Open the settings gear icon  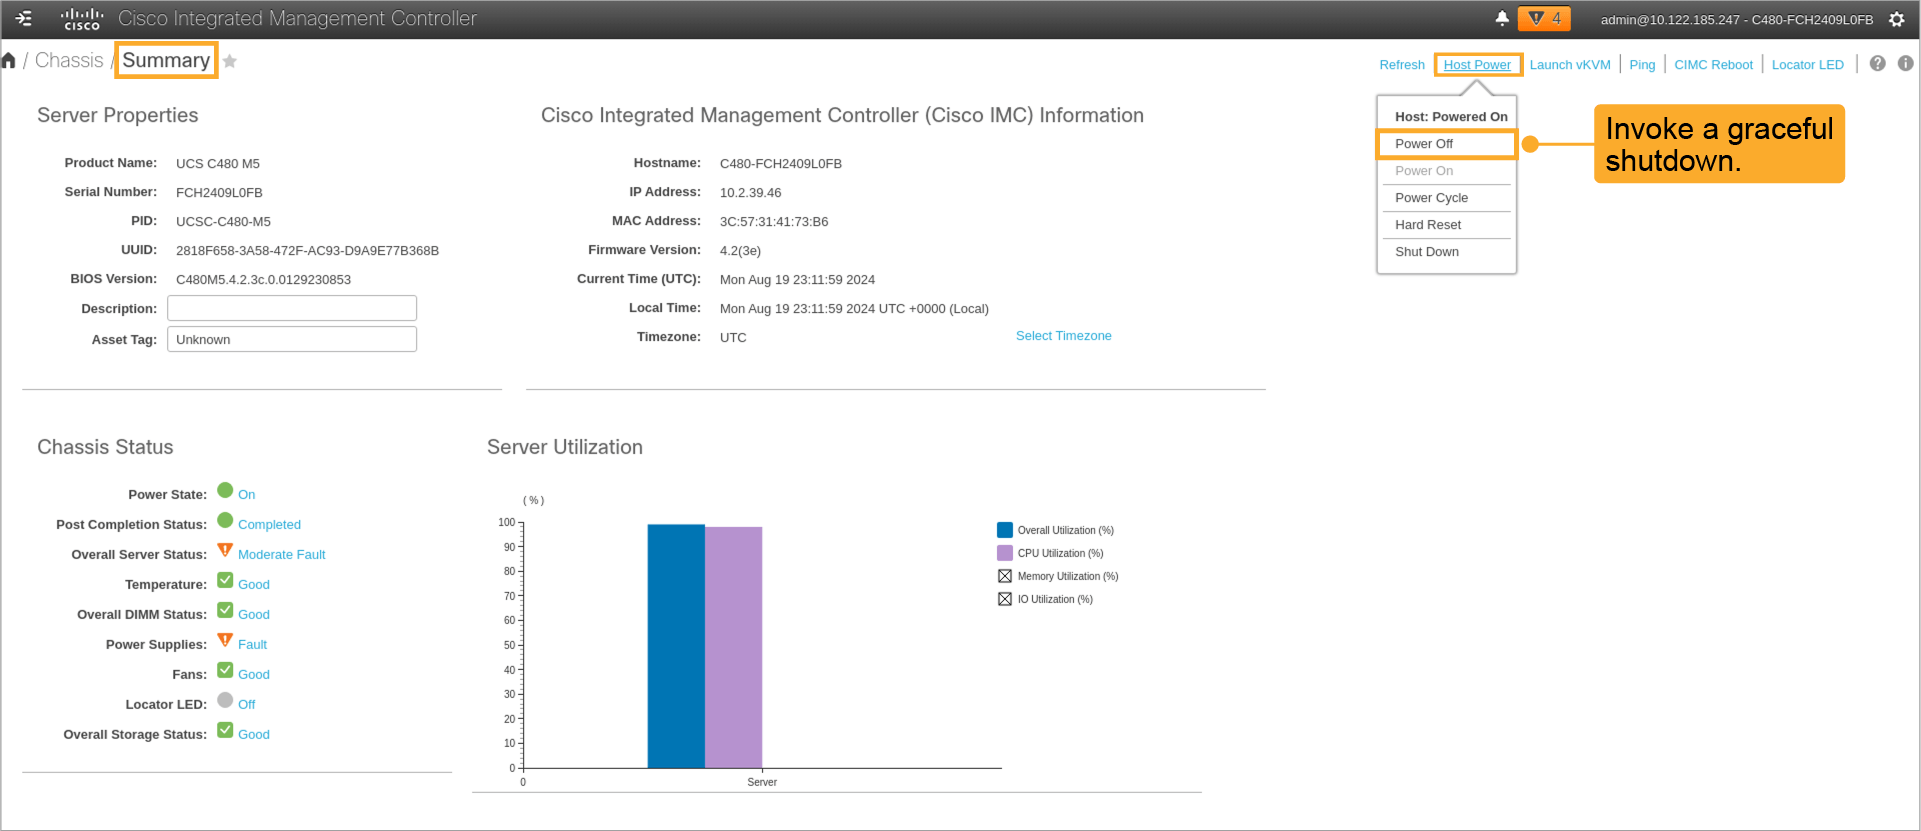1896,19
